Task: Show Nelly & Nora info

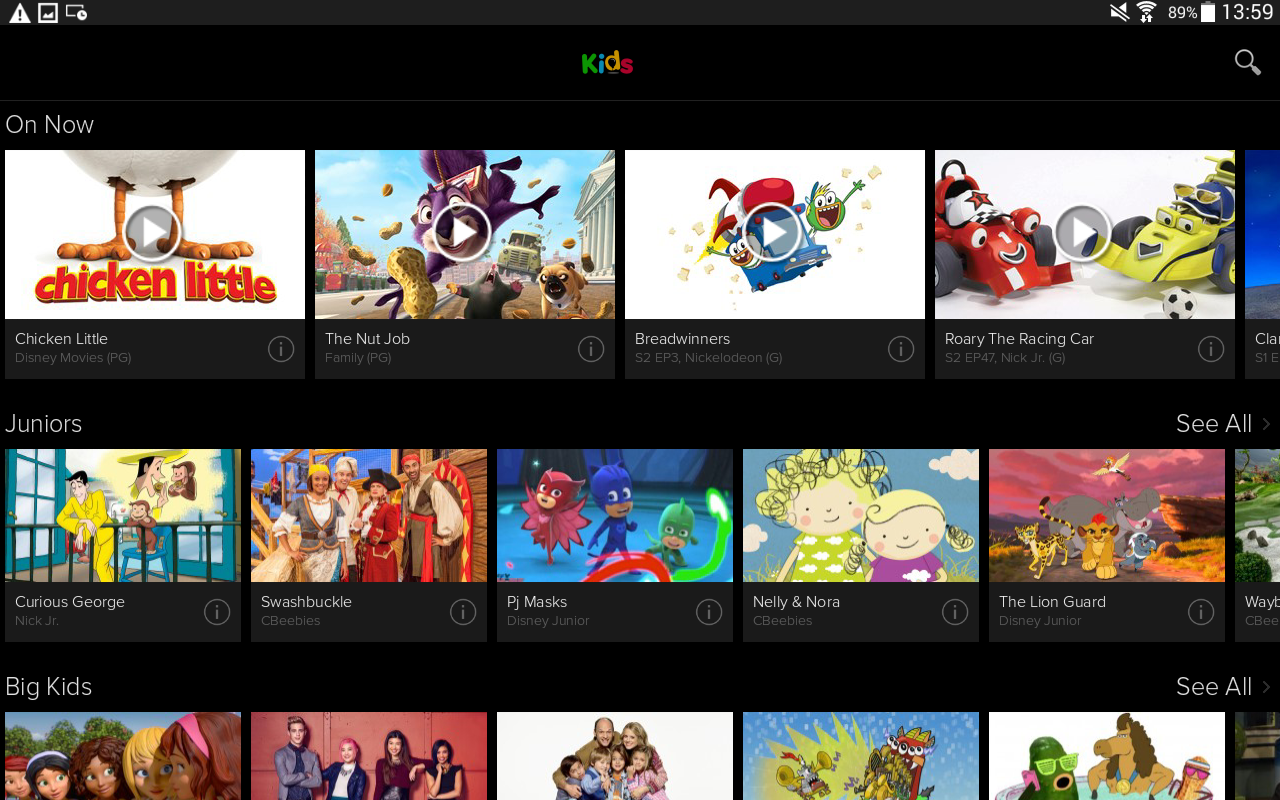Action: [x=955, y=612]
